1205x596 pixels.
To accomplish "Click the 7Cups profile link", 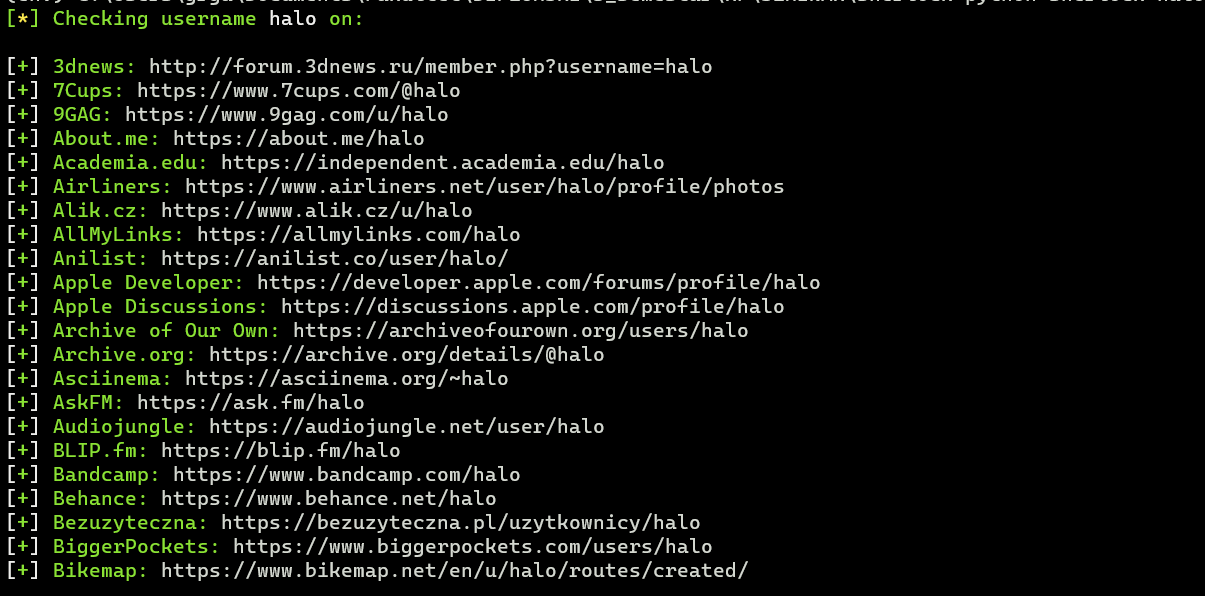I will click(298, 91).
